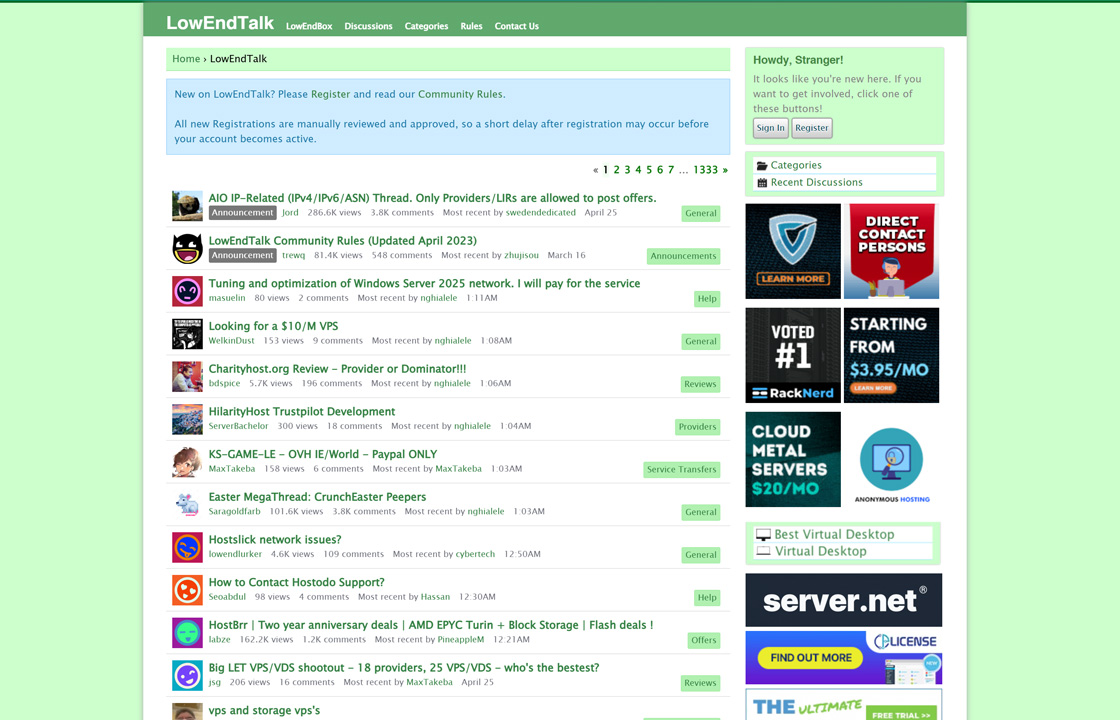Image resolution: width=1120 pixels, height=720 pixels.
Task: Click the Home breadcrumb link
Action: 186,59
